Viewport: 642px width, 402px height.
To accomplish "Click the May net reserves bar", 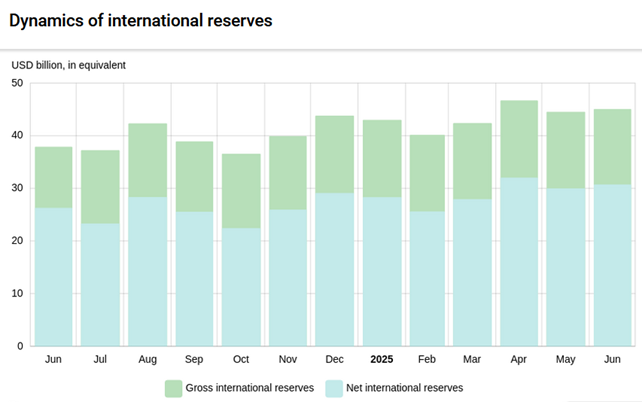I will point(565,267).
